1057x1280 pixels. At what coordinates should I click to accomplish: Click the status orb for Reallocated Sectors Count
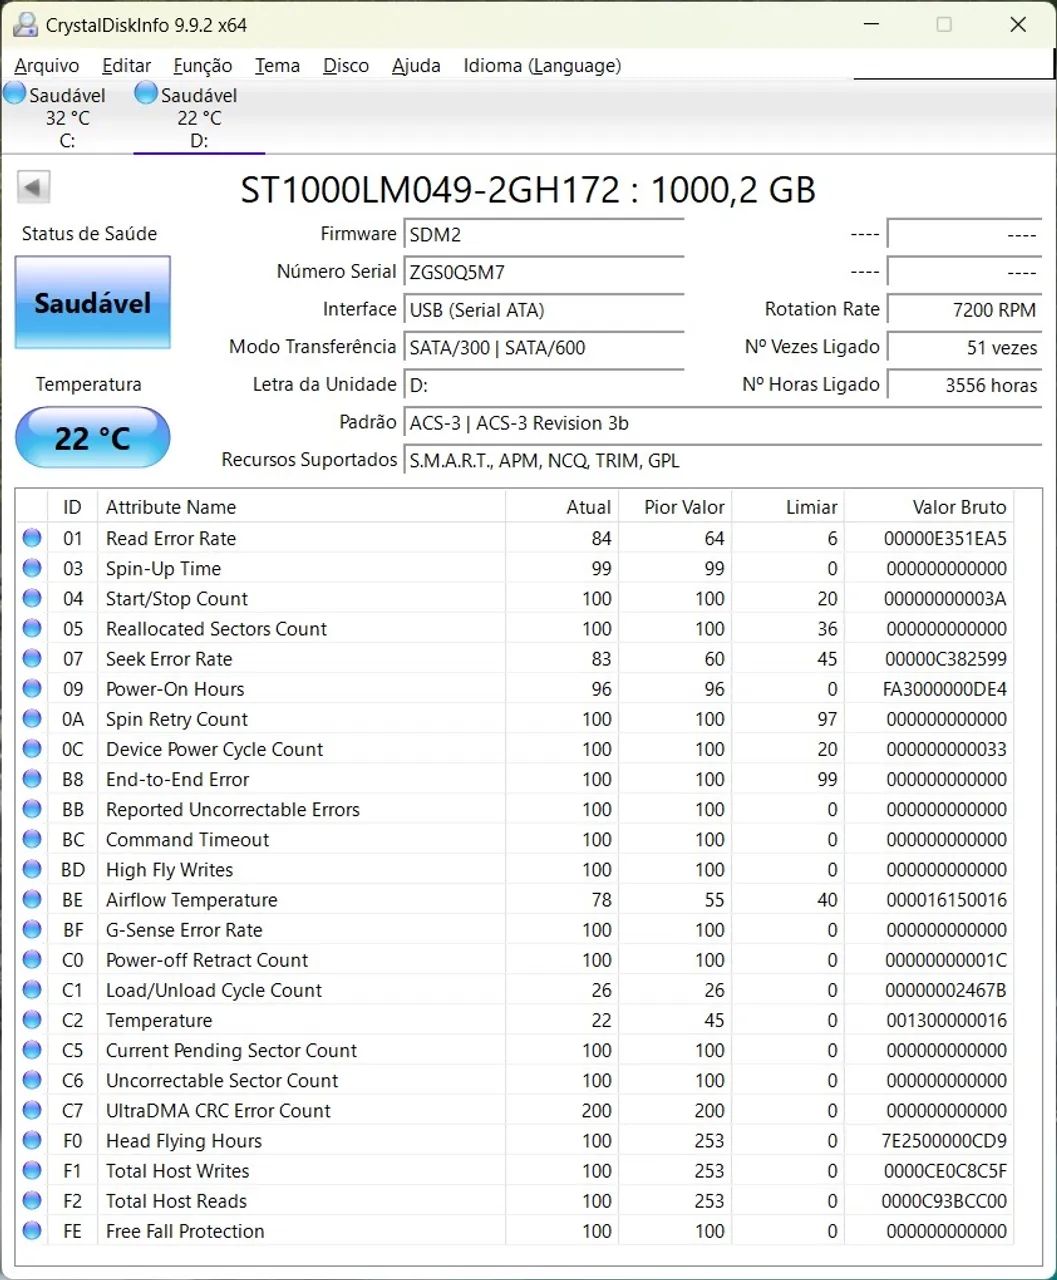pos(32,628)
